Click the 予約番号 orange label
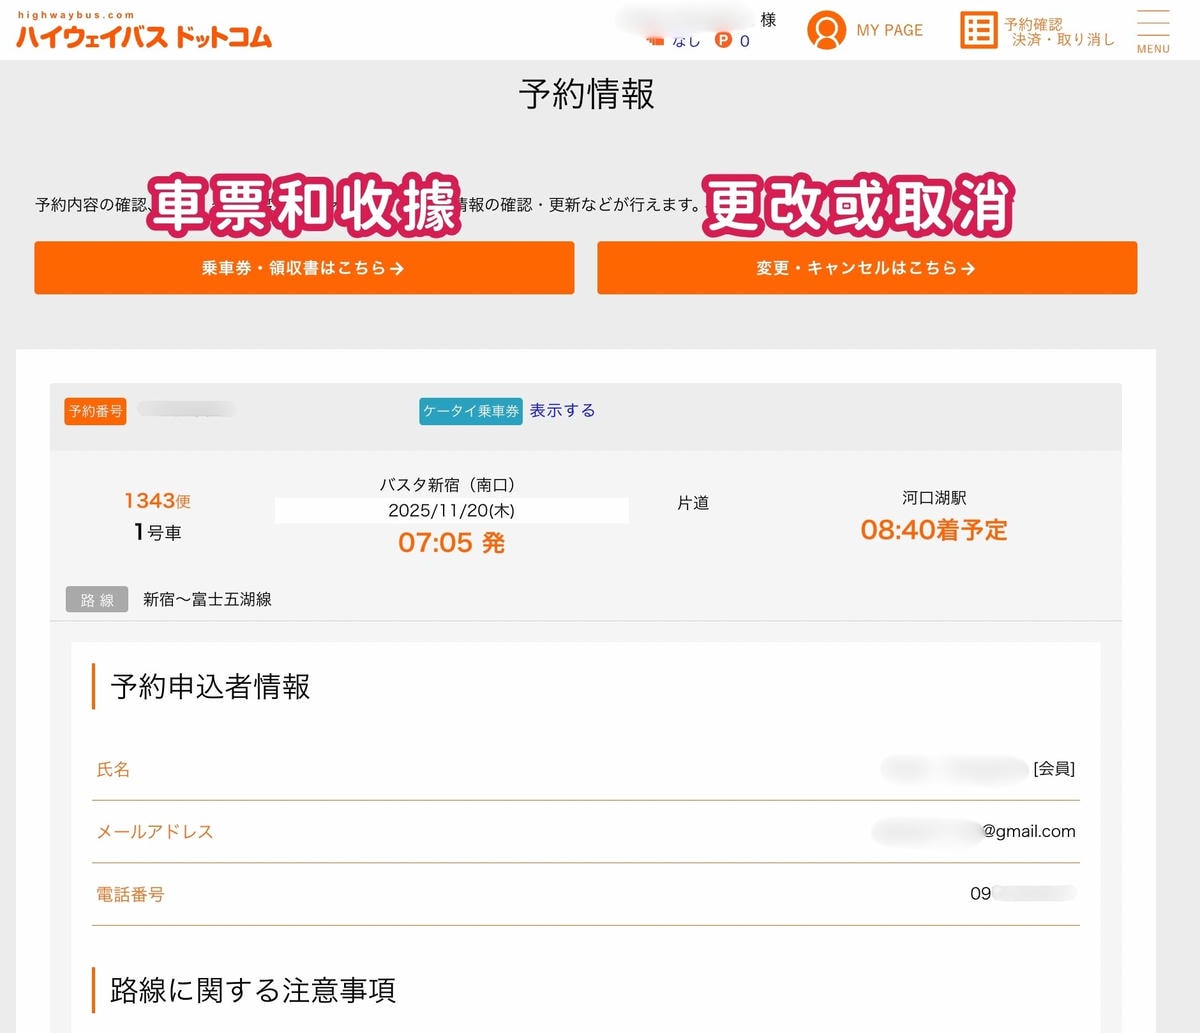Screen dimensions: 1200x1033 [96, 411]
